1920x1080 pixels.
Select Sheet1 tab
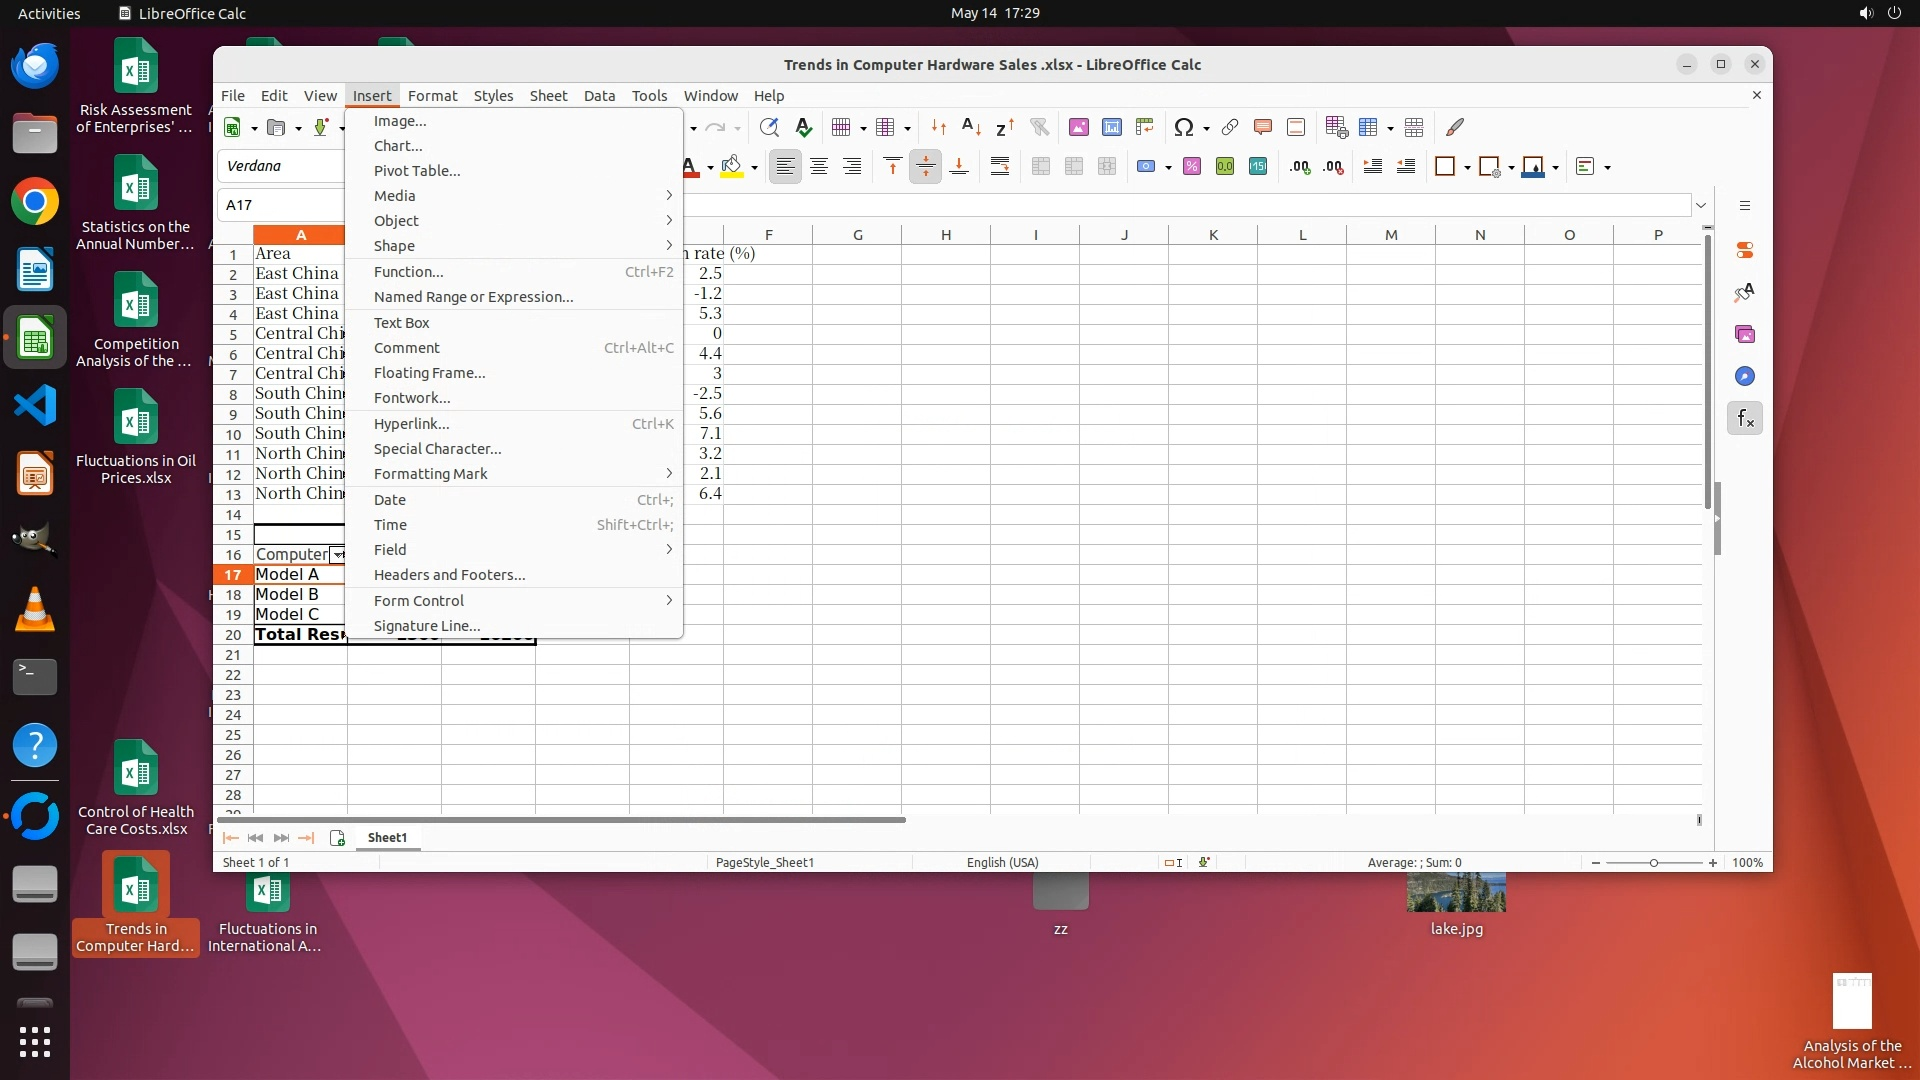coord(387,838)
